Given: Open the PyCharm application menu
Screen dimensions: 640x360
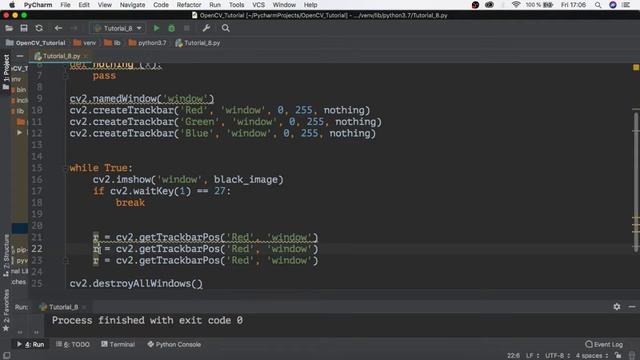Looking at the screenshot, I should (38, 5).
